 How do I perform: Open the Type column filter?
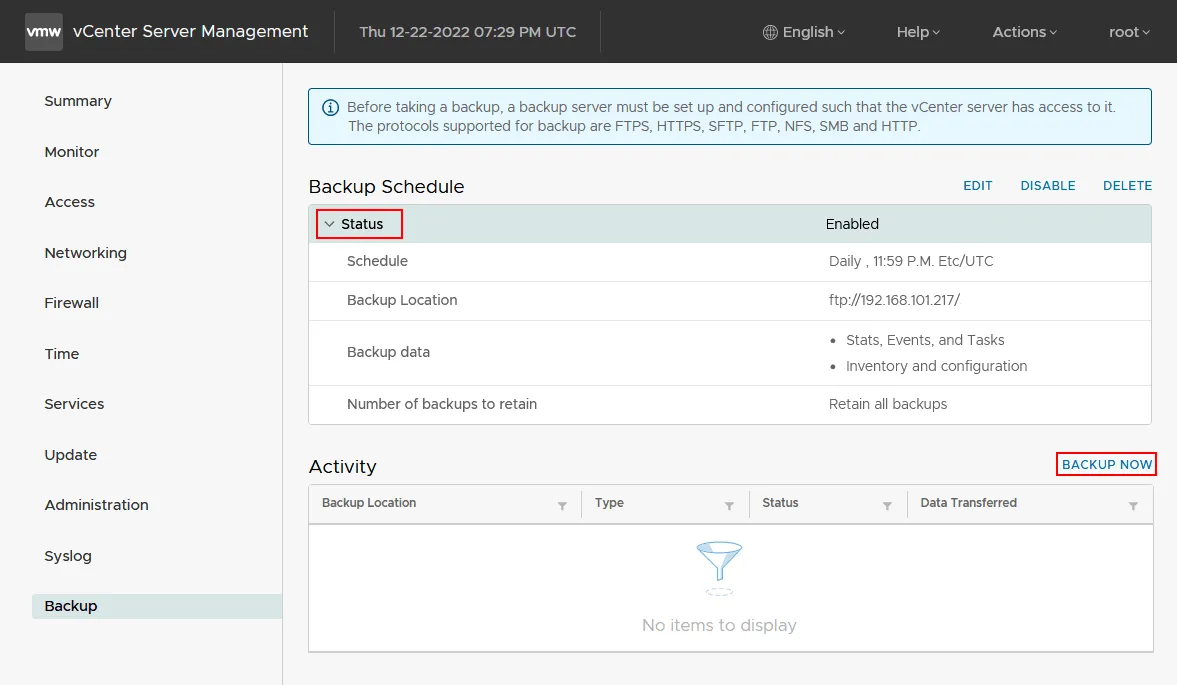pos(729,506)
